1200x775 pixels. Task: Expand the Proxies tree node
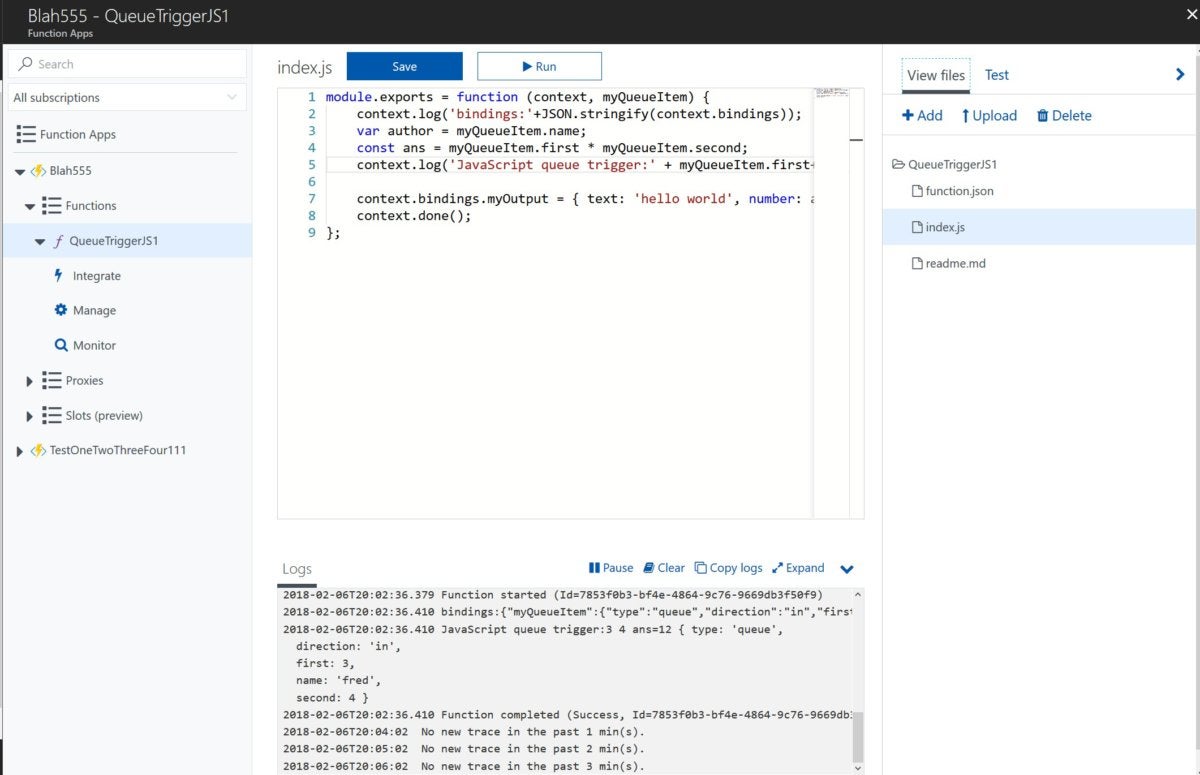(30, 381)
